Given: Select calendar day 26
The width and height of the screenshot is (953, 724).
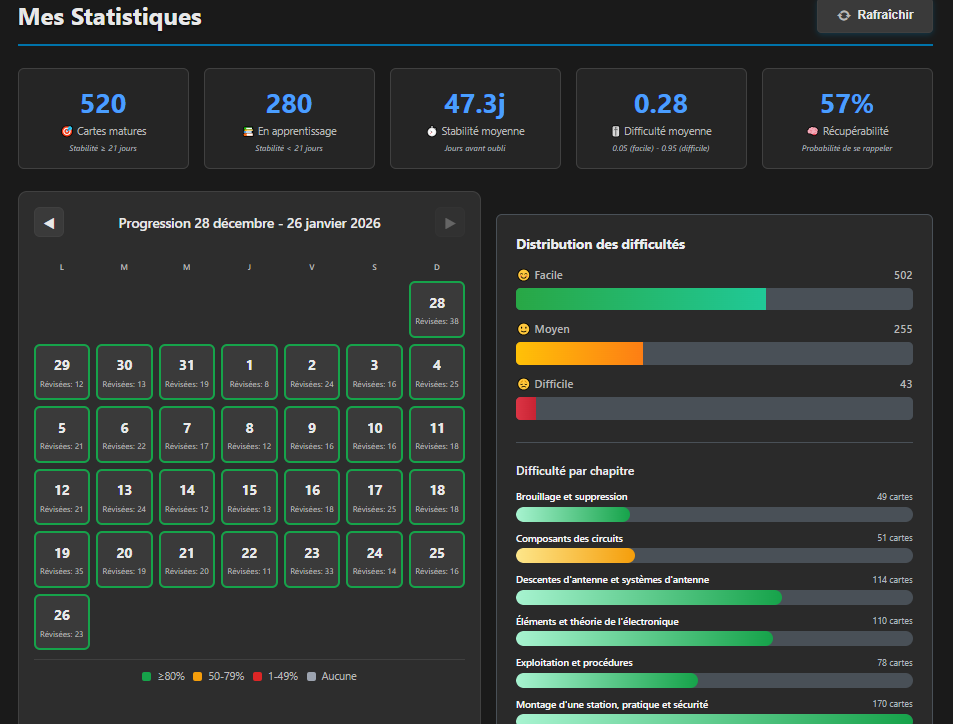Looking at the screenshot, I should pyautogui.click(x=62, y=622).
